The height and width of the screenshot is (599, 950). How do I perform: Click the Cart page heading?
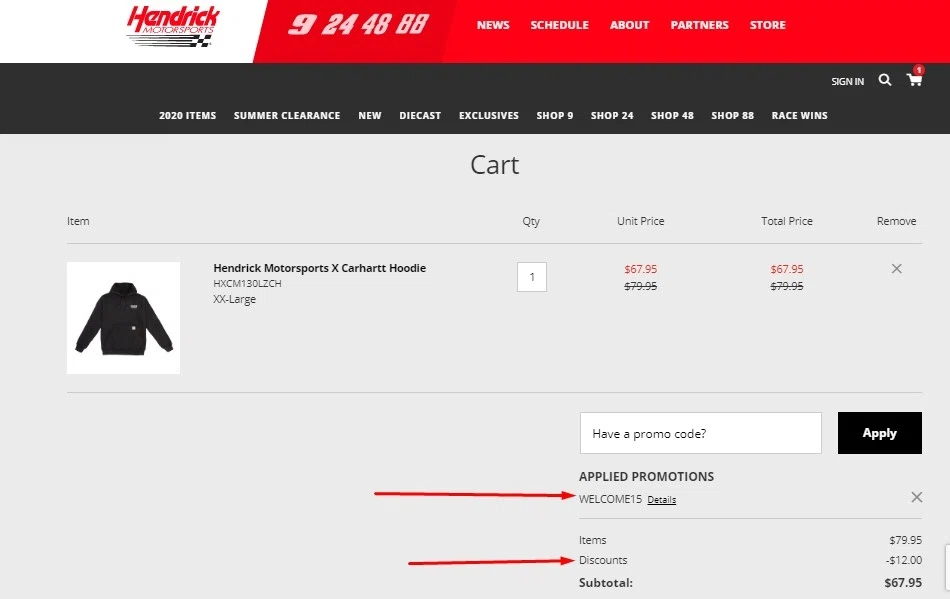click(494, 165)
